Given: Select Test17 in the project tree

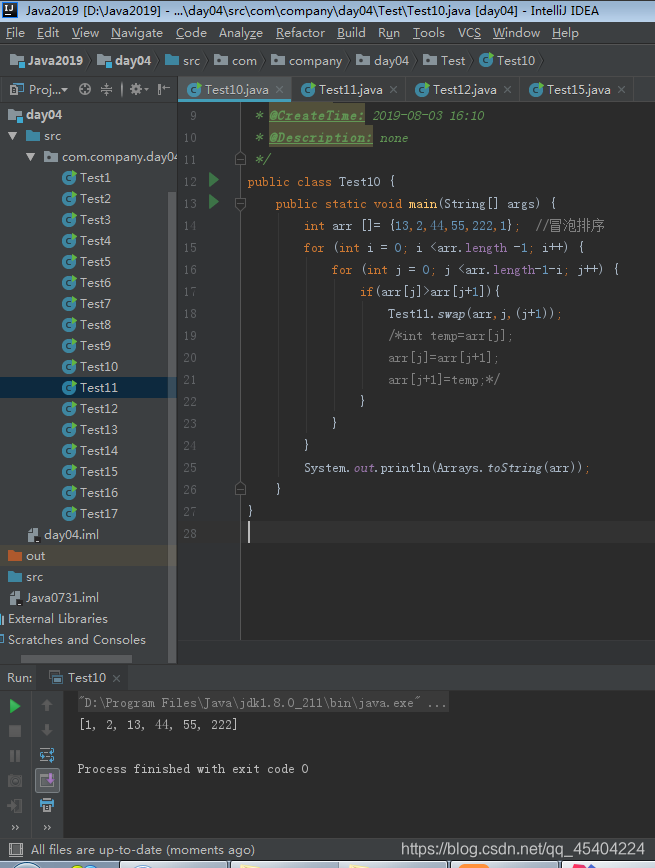Looking at the screenshot, I should coord(90,514).
